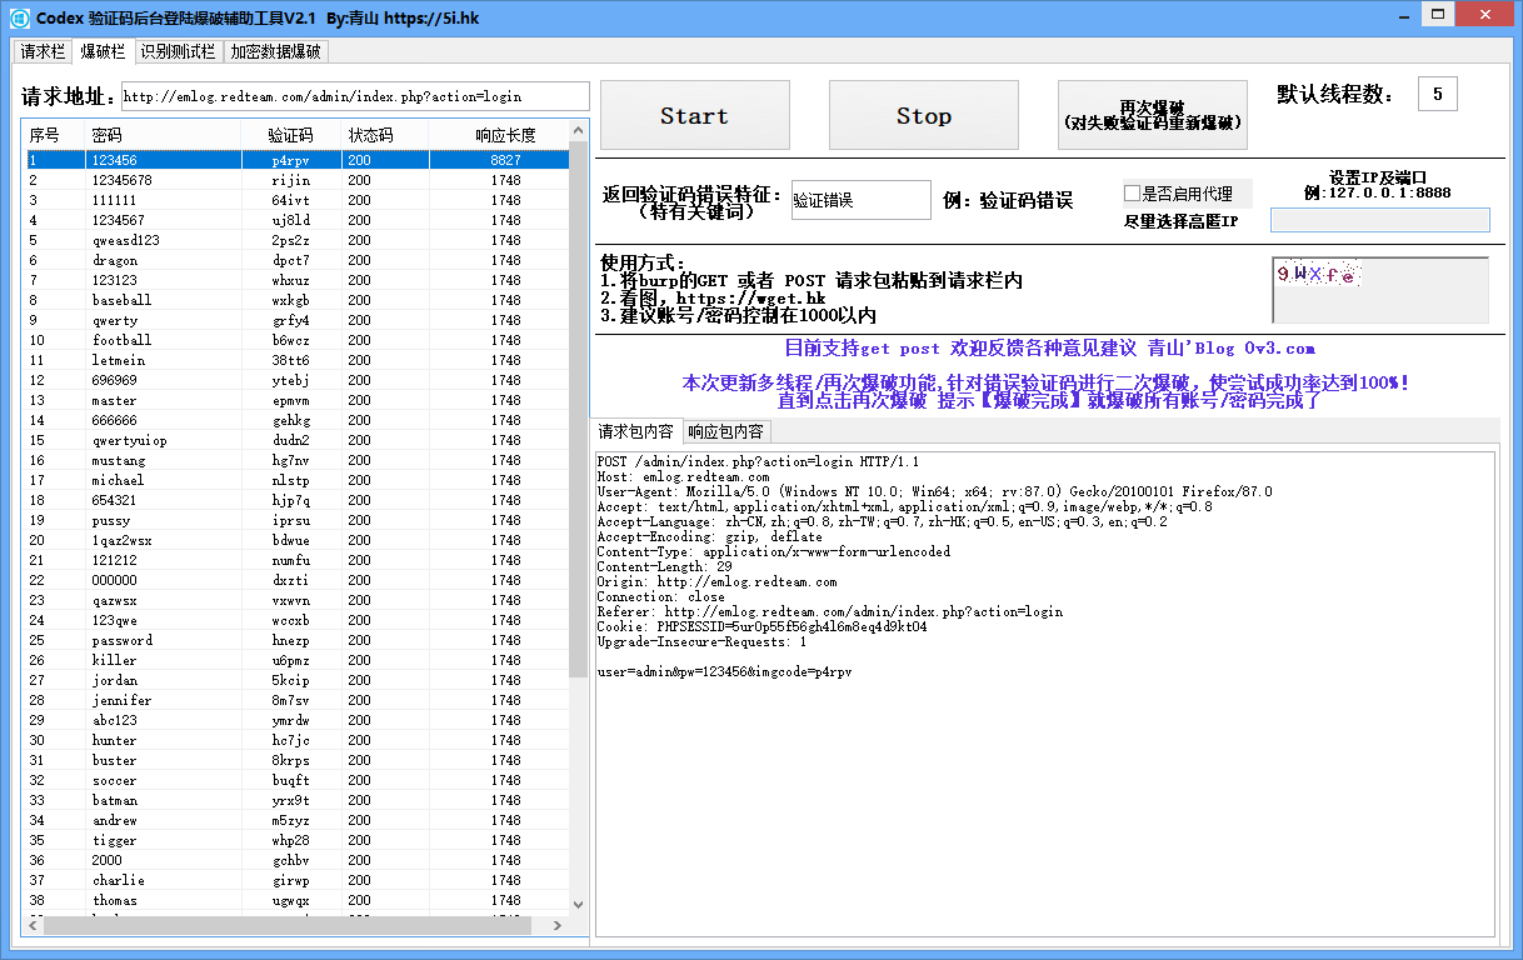The height and width of the screenshot is (960, 1523).
Task: Sort by 密码 column header
Action: point(163,135)
